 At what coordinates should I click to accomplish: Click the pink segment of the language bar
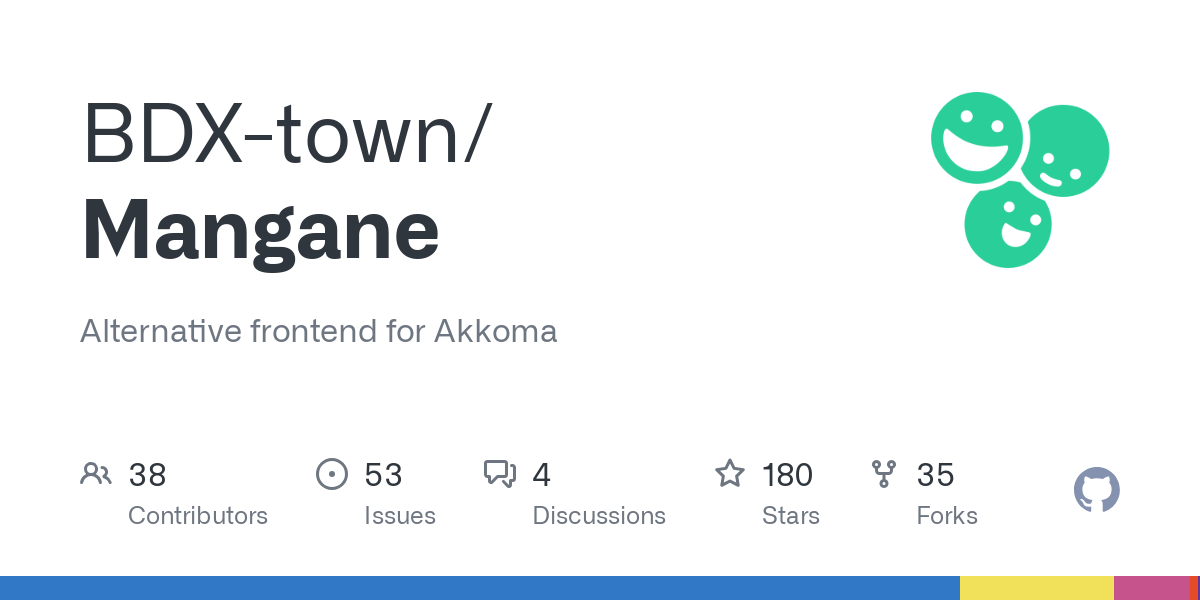click(1151, 588)
